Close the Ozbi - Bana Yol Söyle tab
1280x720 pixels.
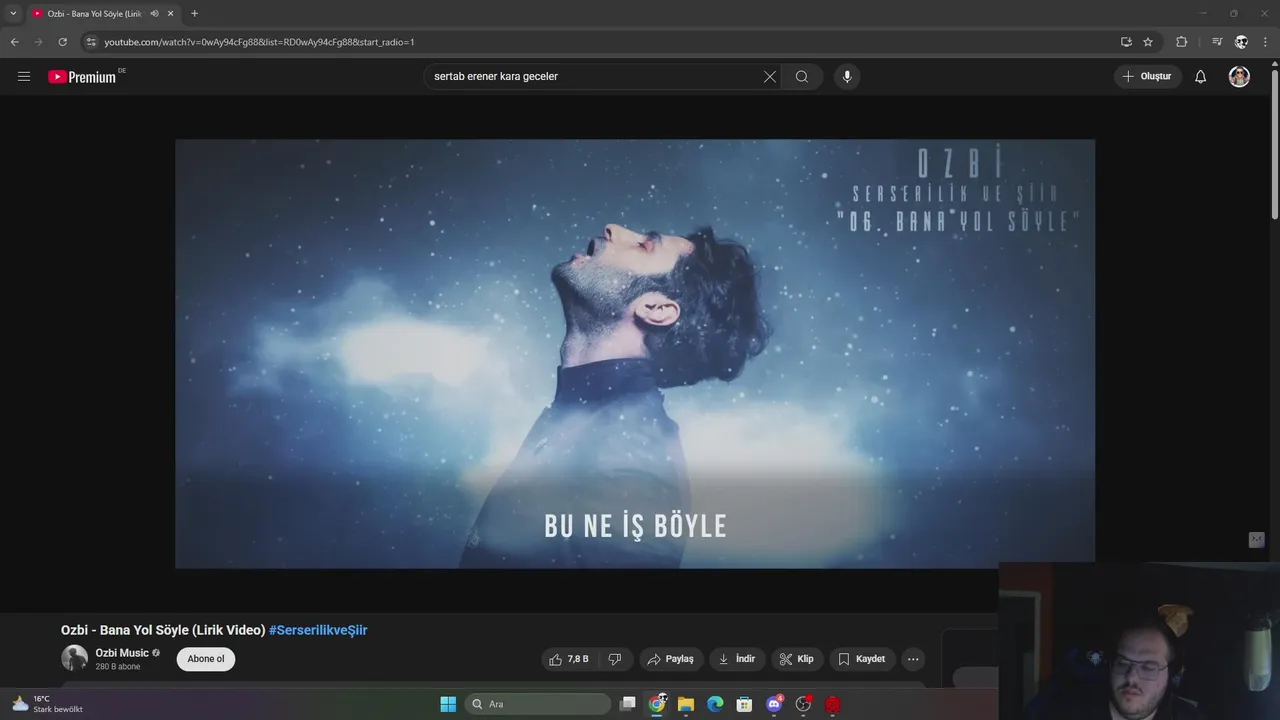coord(171,14)
